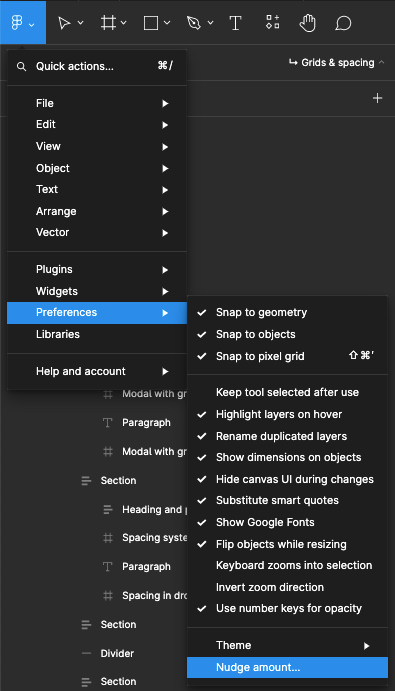395x691 pixels.
Task: Click the Divider layer icon
Action: pyautogui.click(x=86, y=653)
